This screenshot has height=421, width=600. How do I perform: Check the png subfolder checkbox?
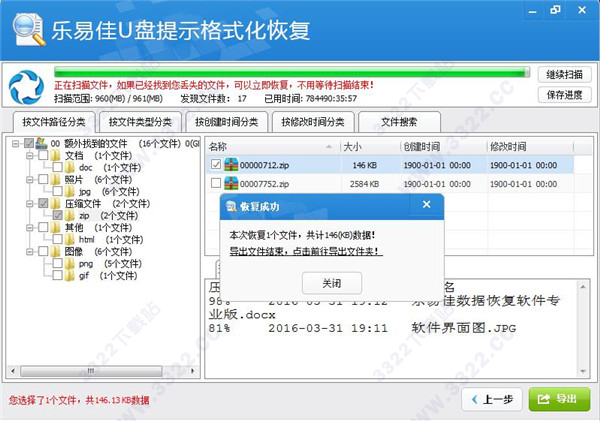[x=57, y=263]
